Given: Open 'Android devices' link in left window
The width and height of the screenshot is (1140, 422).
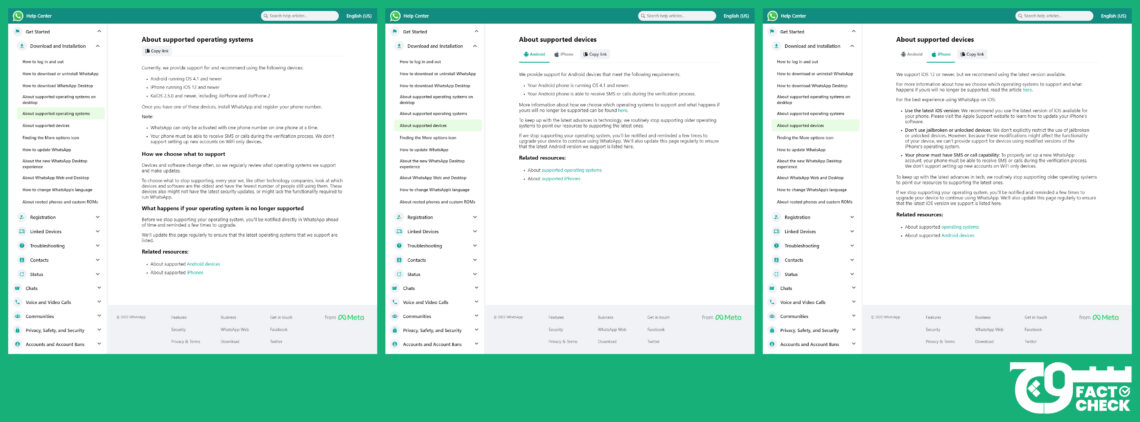Looking at the screenshot, I should pyautogui.click(x=203, y=263).
